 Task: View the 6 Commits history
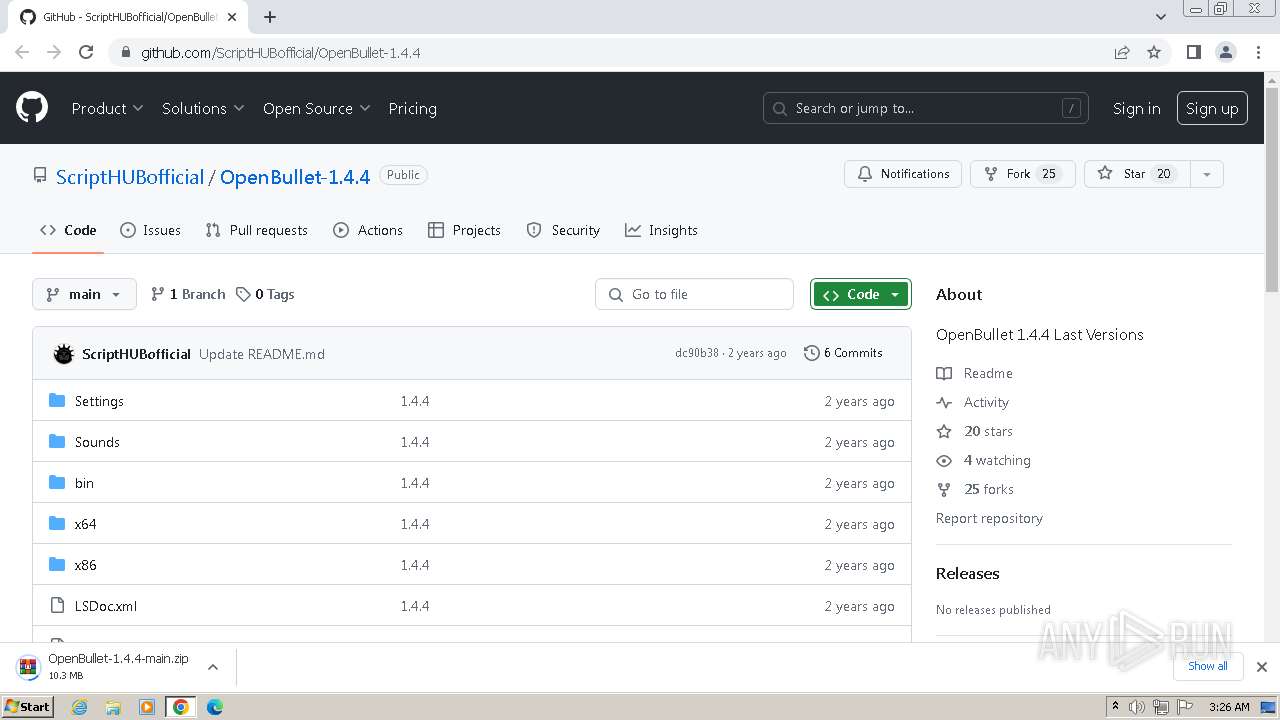[843, 353]
